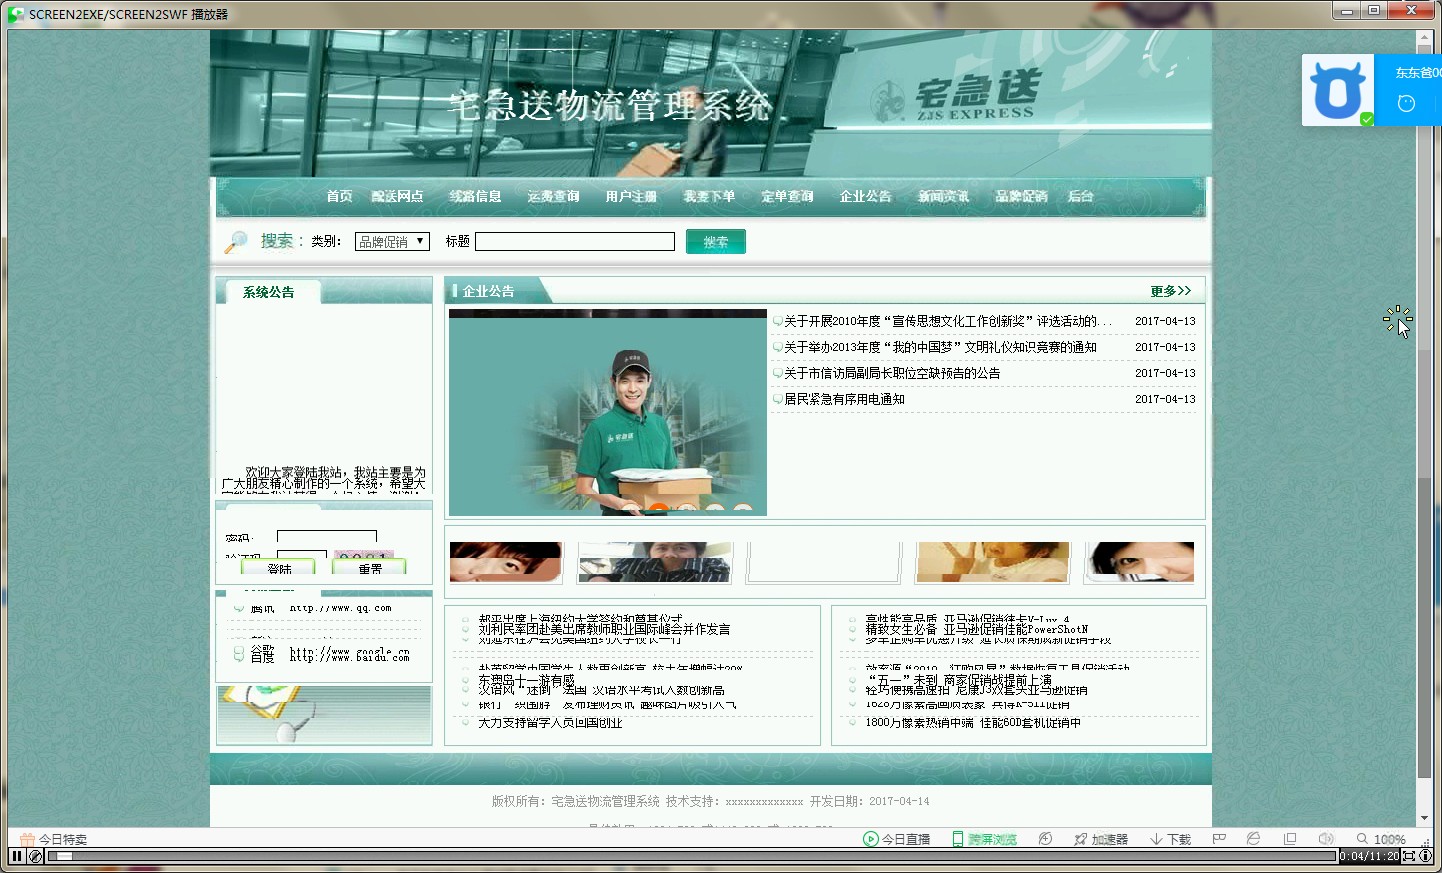The width and height of the screenshot is (1442, 873).
Task: Open the 宣传思想文化工作创新奖 announcement
Action: click(x=947, y=321)
